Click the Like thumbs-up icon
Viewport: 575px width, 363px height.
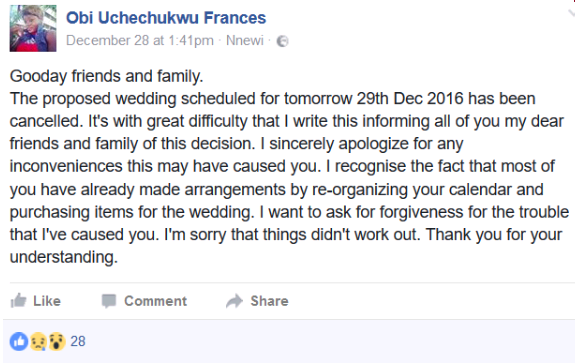pyautogui.click(x=18, y=301)
